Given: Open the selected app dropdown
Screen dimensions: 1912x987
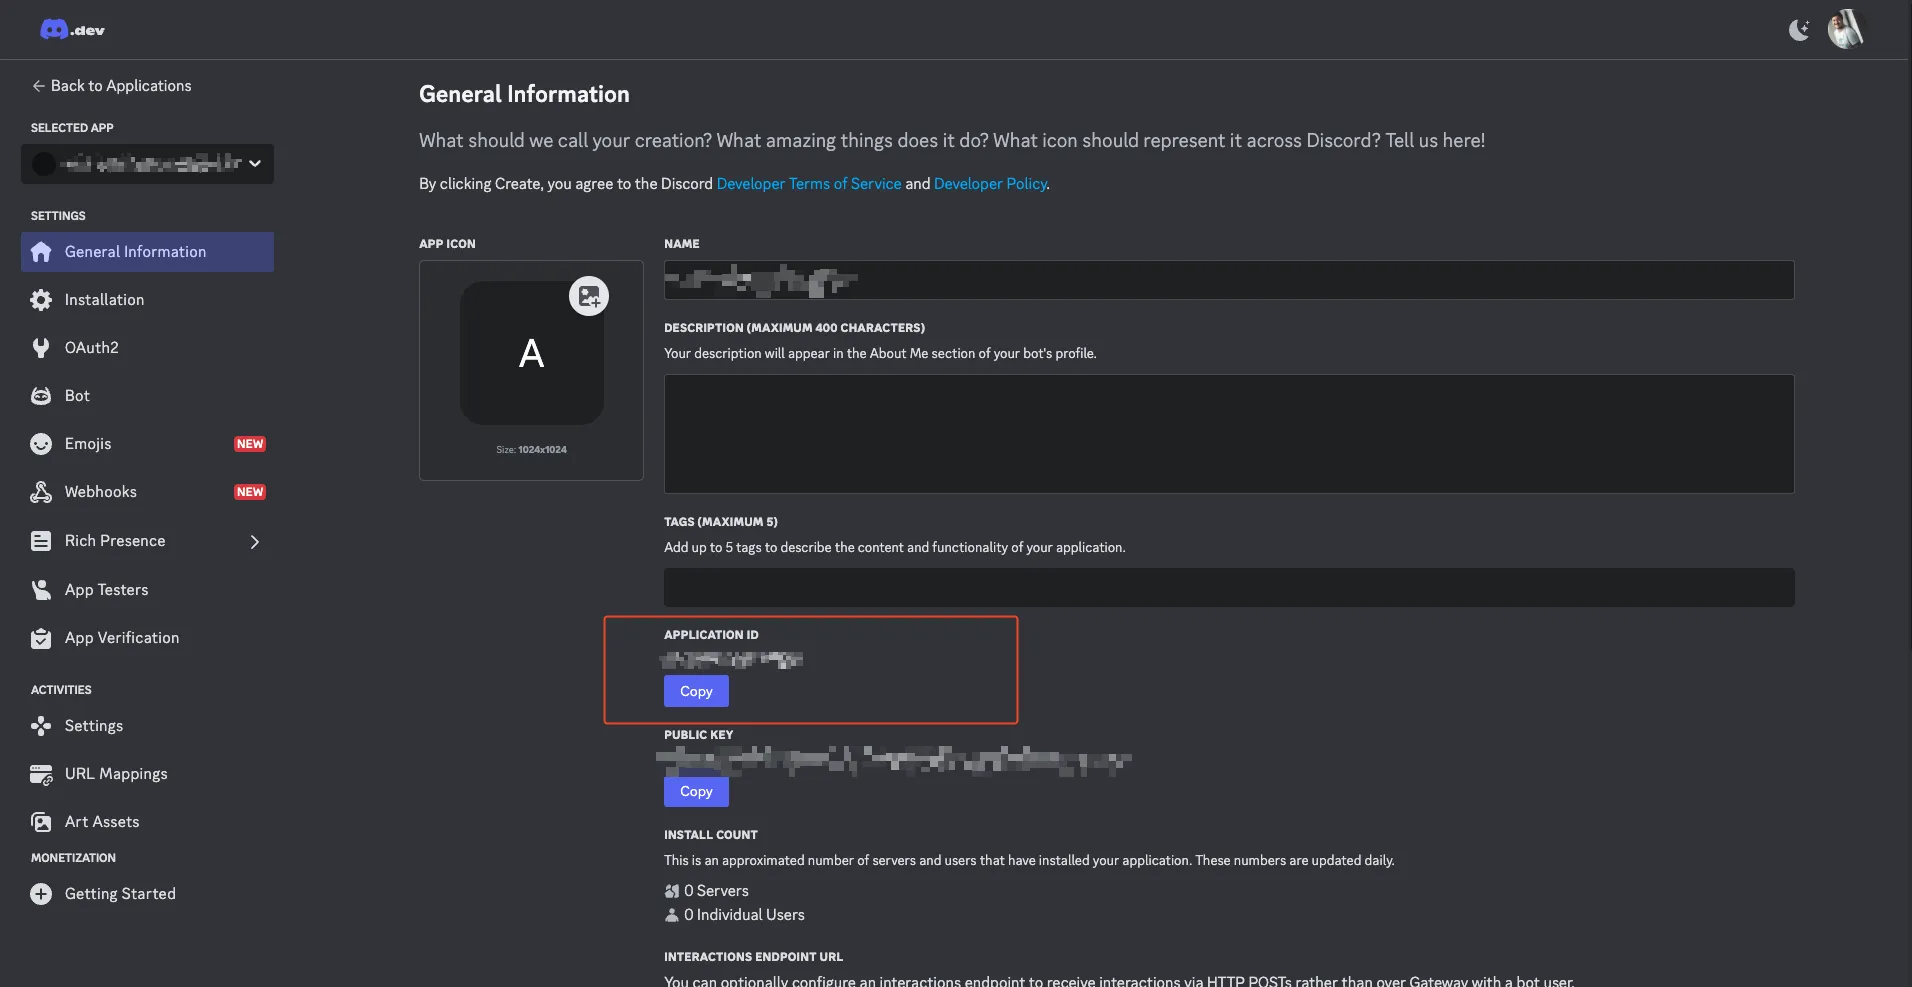Looking at the screenshot, I should pyautogui.click(x=147, y=164).
